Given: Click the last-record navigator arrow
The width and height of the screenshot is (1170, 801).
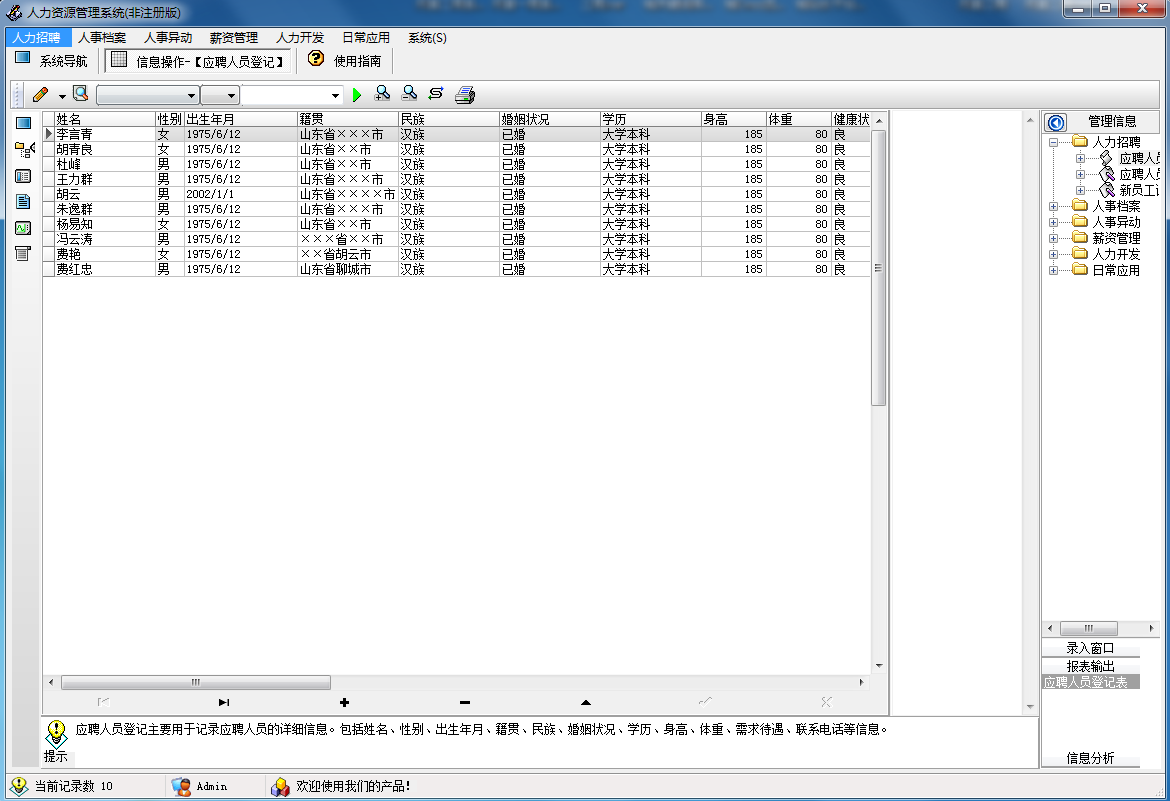Looking at the screenshot, I should pos(224,702).
